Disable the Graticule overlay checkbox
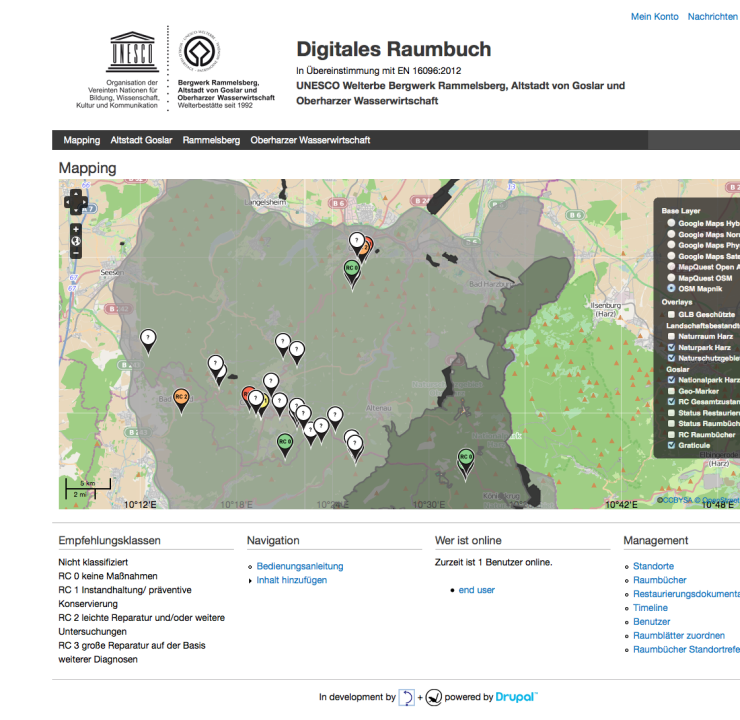Screen dimensions: 740x720 (671, 445)
